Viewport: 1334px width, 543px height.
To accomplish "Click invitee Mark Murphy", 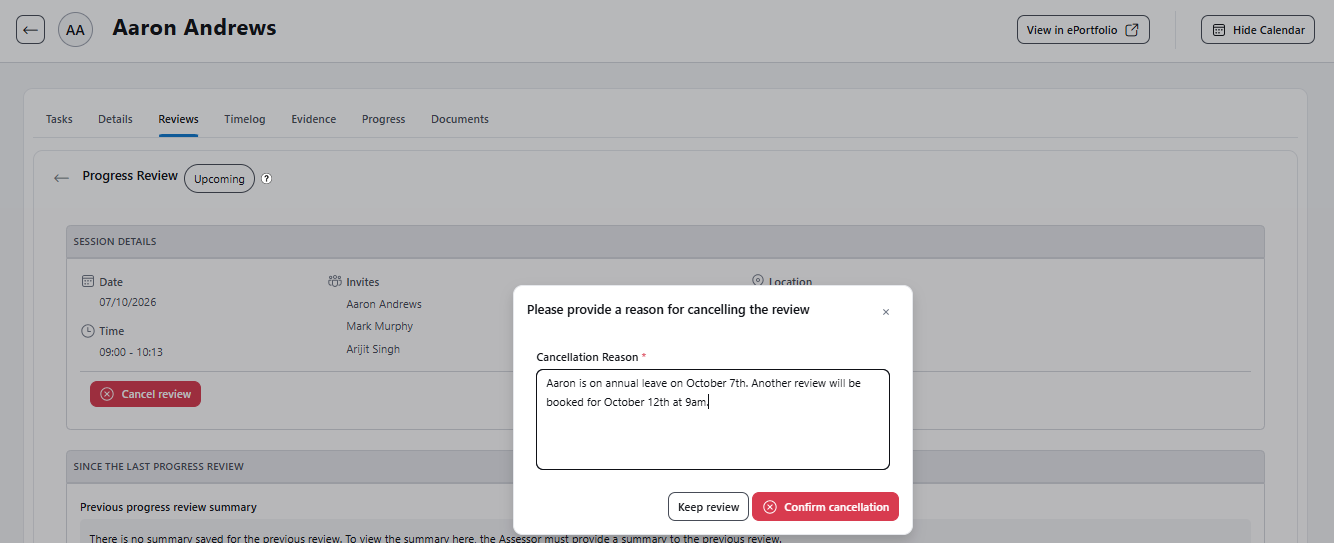I will tap(379, 326).
